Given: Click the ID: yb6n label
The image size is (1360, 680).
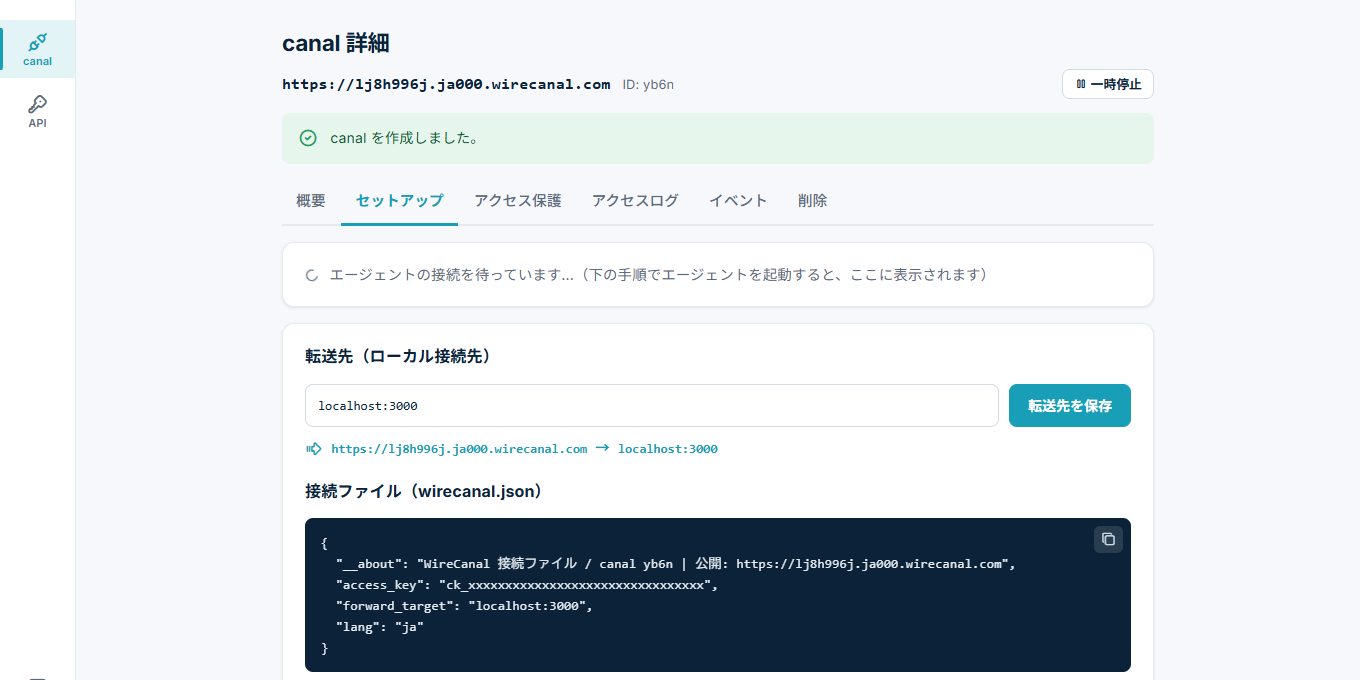Looking at the screenshot, I should click(x=648, y=85).
